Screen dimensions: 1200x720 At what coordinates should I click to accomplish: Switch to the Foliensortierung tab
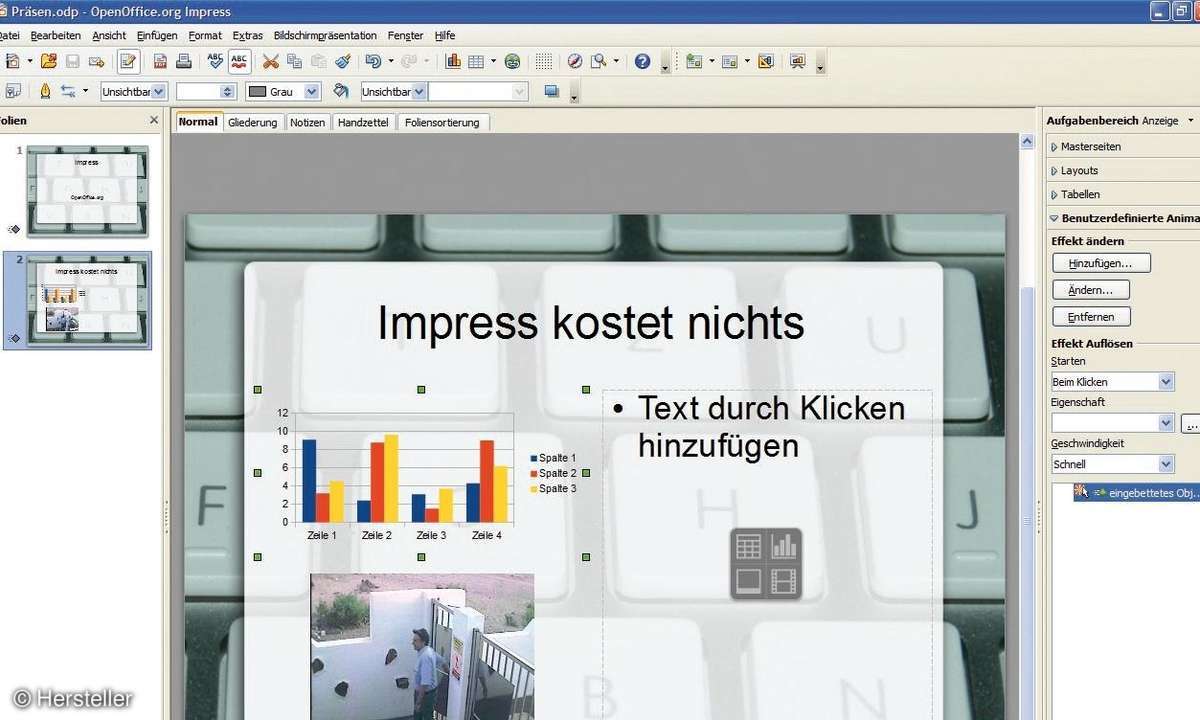(x=442, y=122)
